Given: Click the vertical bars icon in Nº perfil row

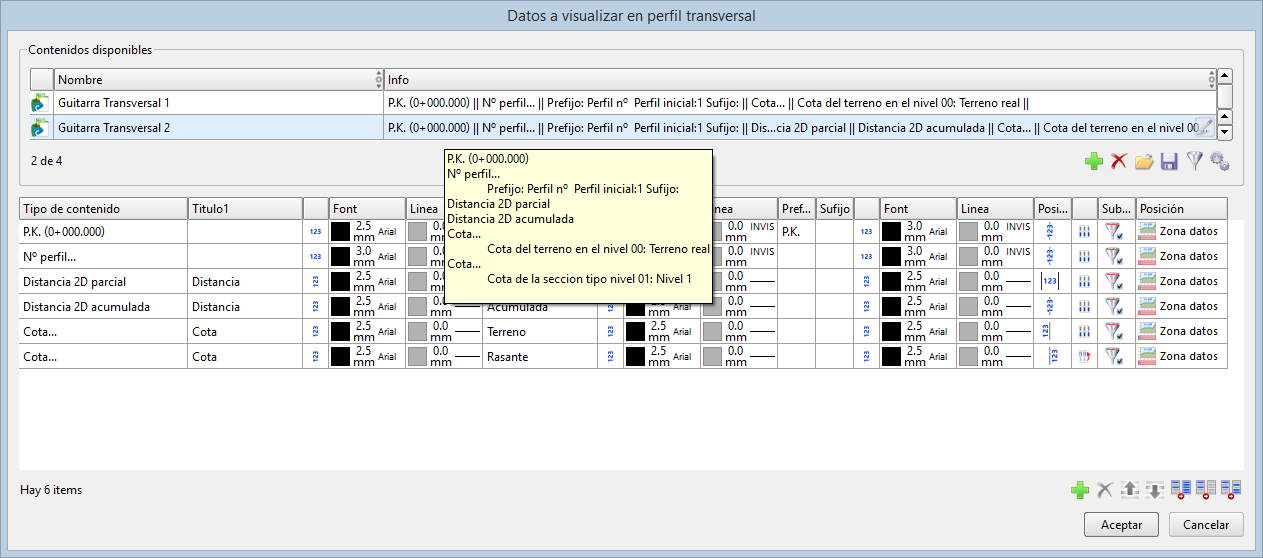Looking at the screenshot, I should [x=1084, y=256].
